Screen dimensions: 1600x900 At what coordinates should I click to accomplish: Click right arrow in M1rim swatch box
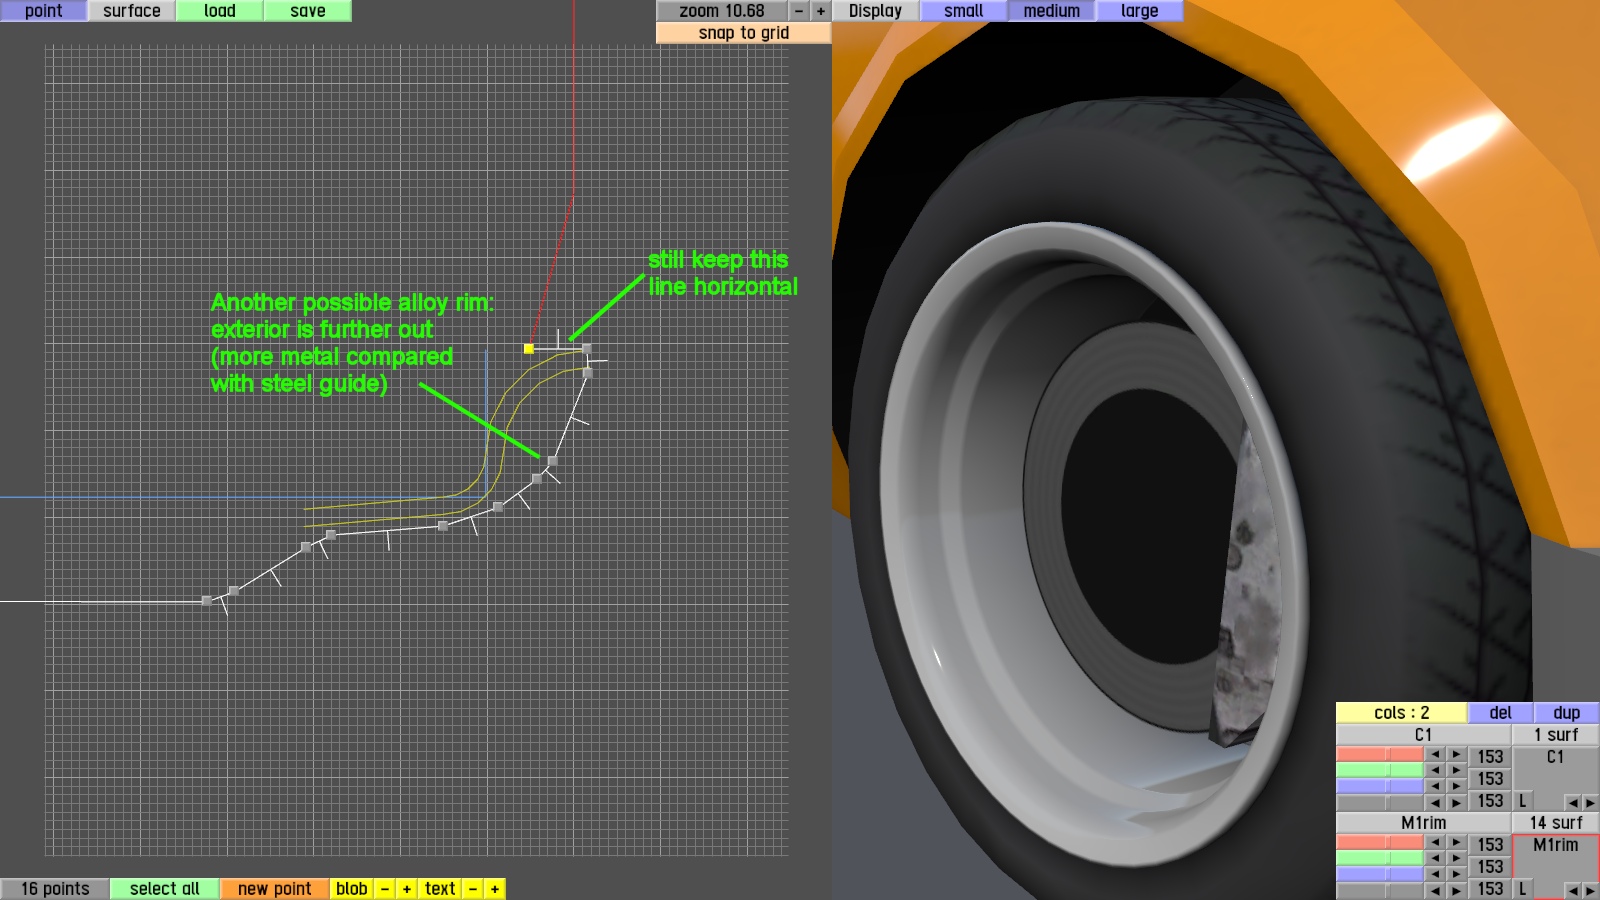pos(1590,890)
